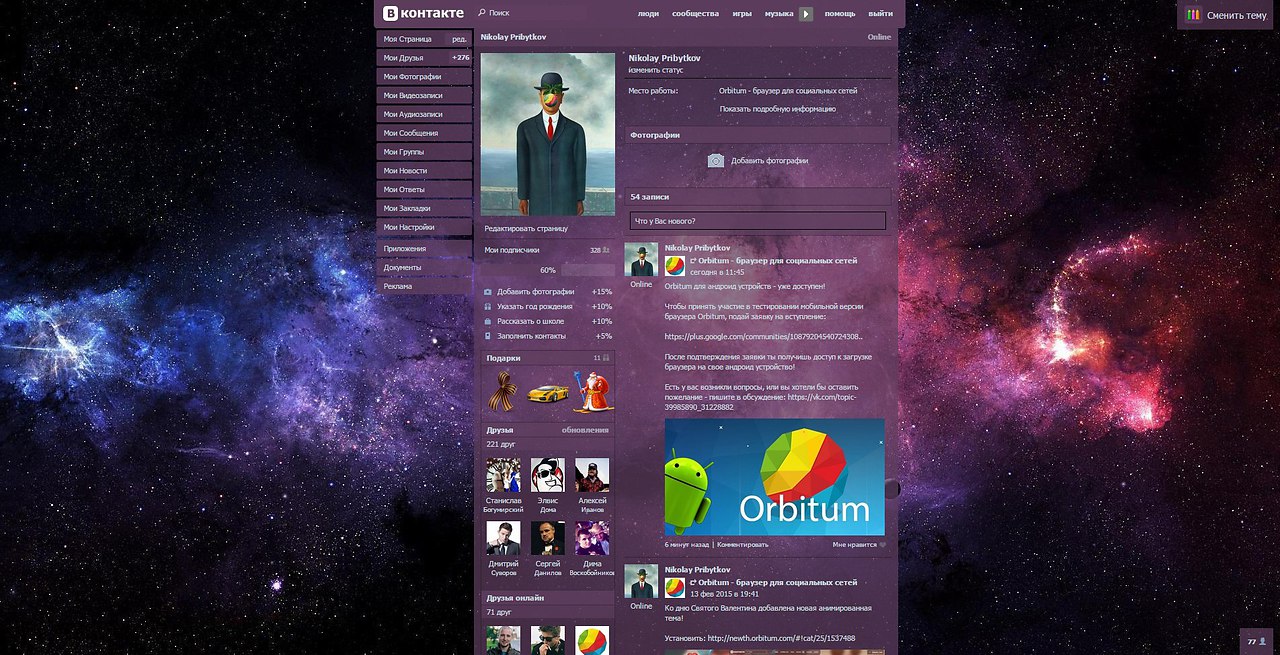Open 'сообщества' in top navigation

pyautogui.click(x=695, y=14)
